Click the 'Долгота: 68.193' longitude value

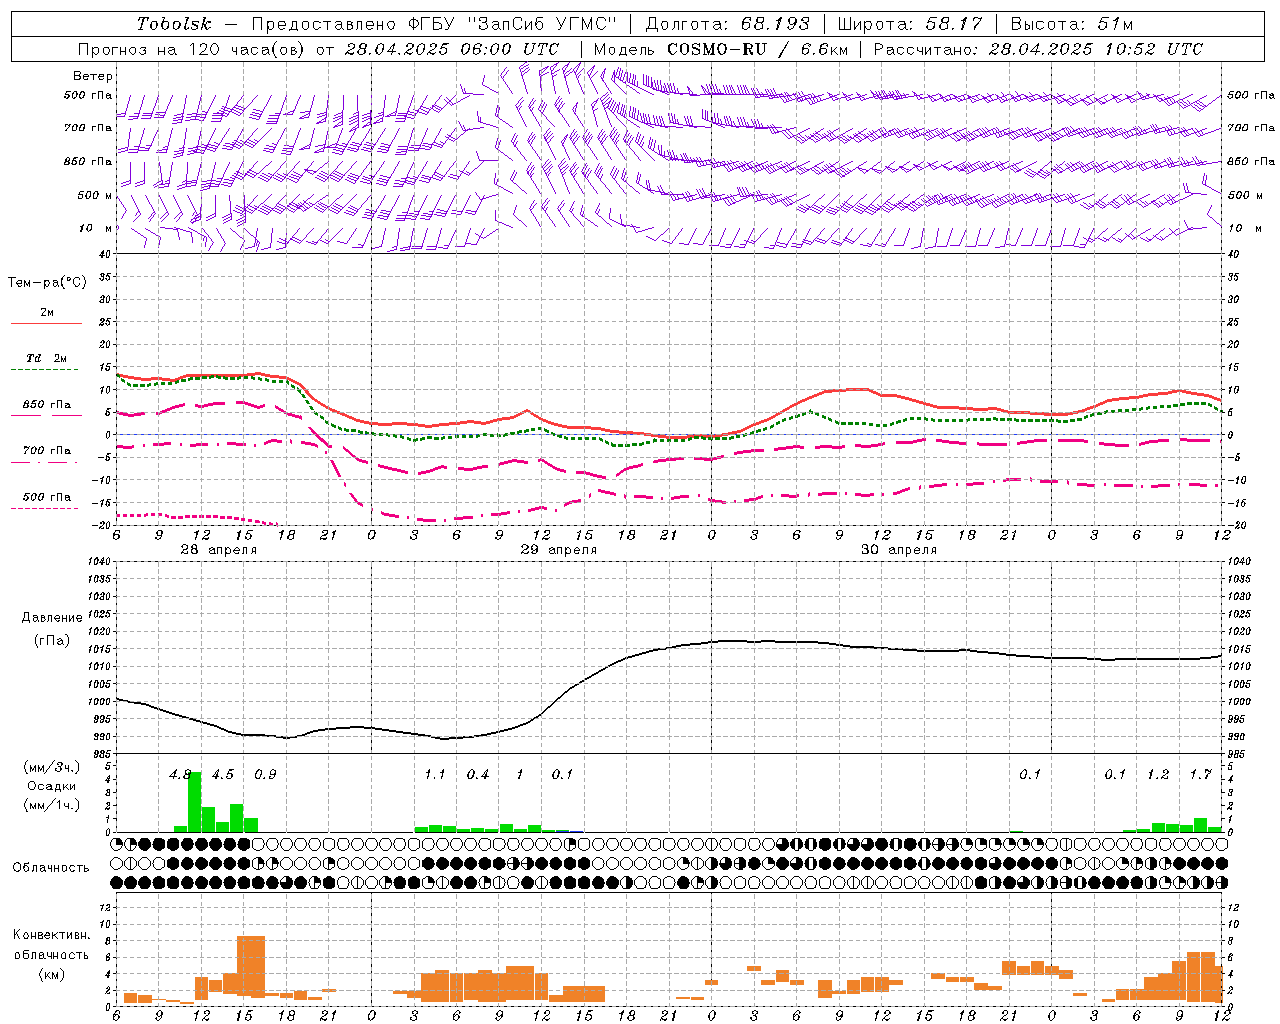tap(727, 24)
